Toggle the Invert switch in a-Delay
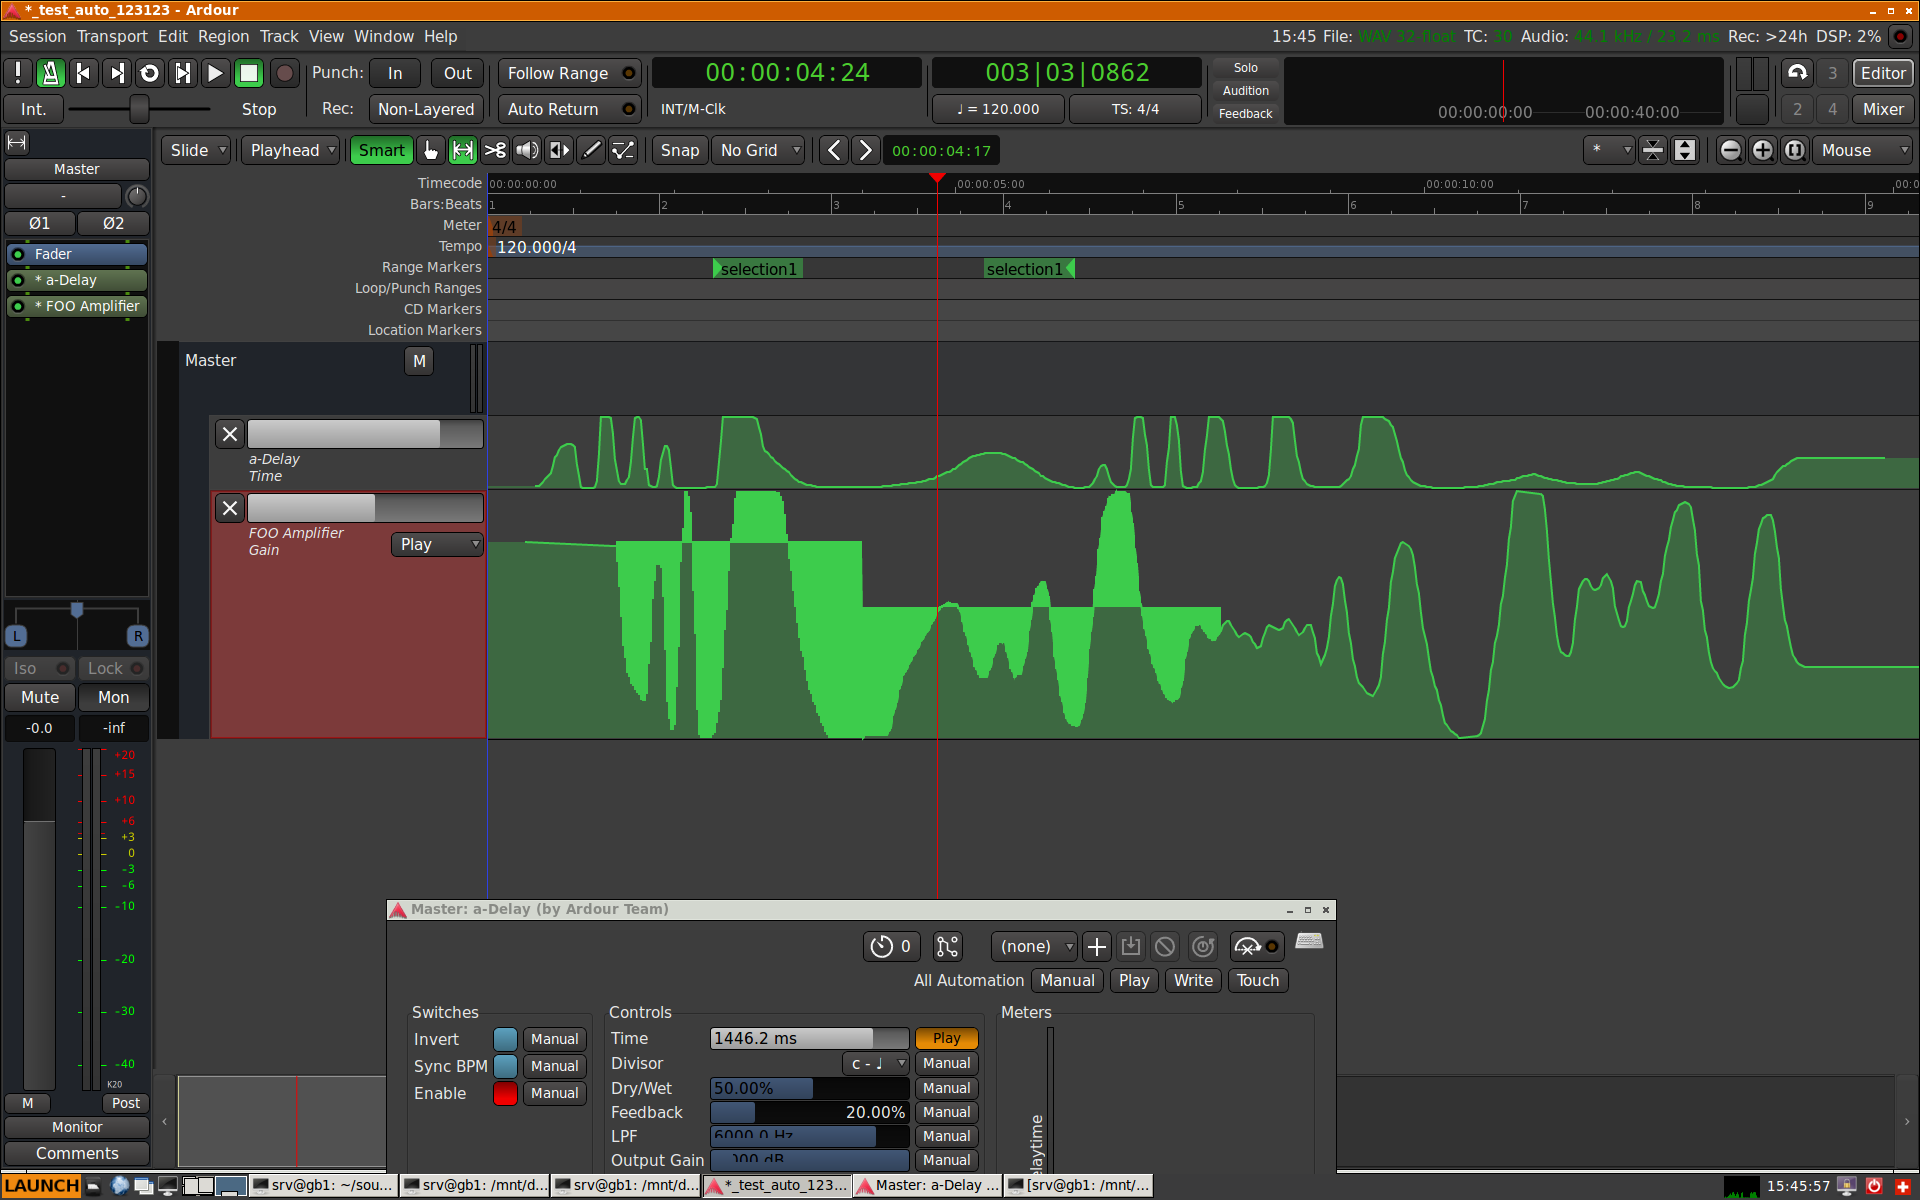 click(505, 1039)
